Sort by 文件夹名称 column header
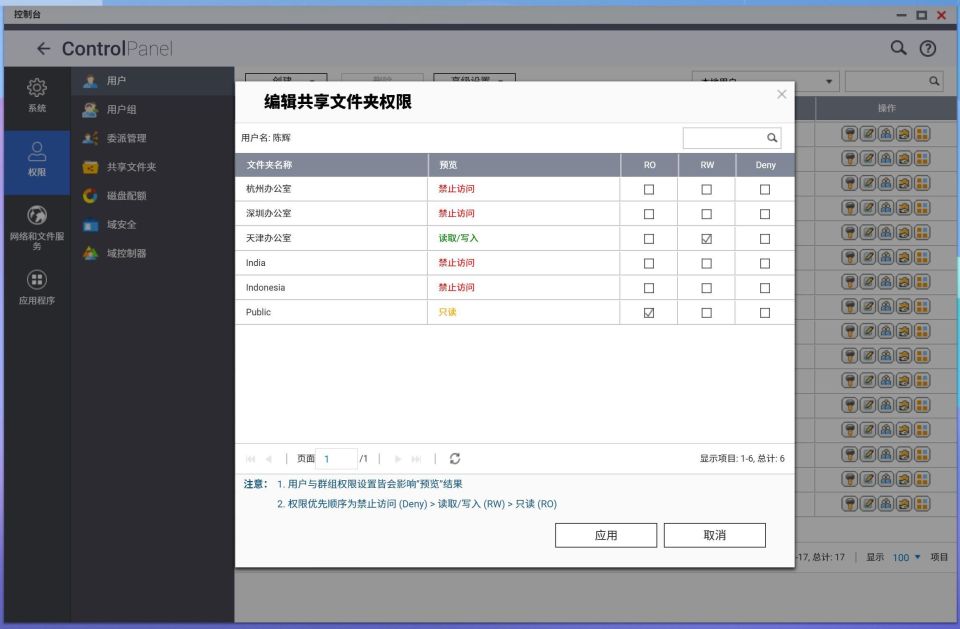960x629 pixels. click(x=332, y=165)
